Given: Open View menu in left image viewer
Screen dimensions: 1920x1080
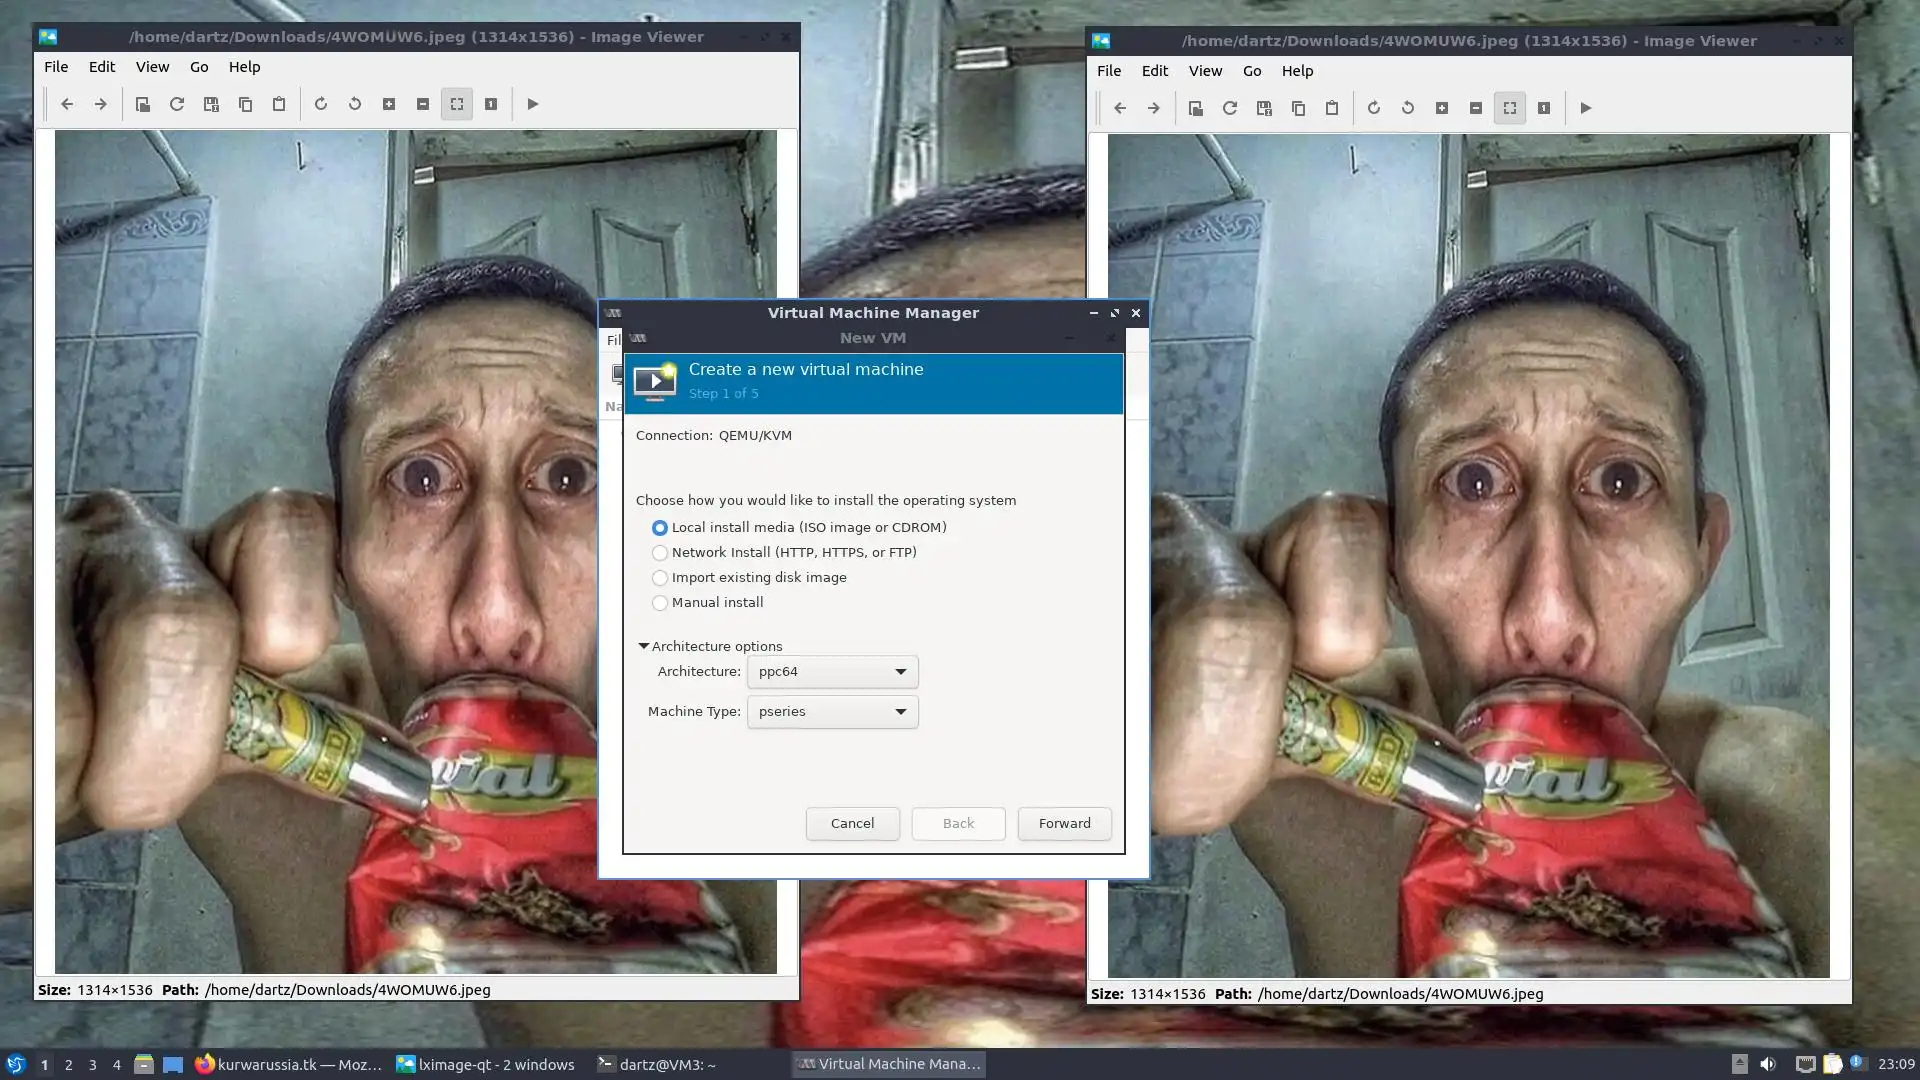Looking at the screenshot, I should pyautogui.click(x=152, y=67).
